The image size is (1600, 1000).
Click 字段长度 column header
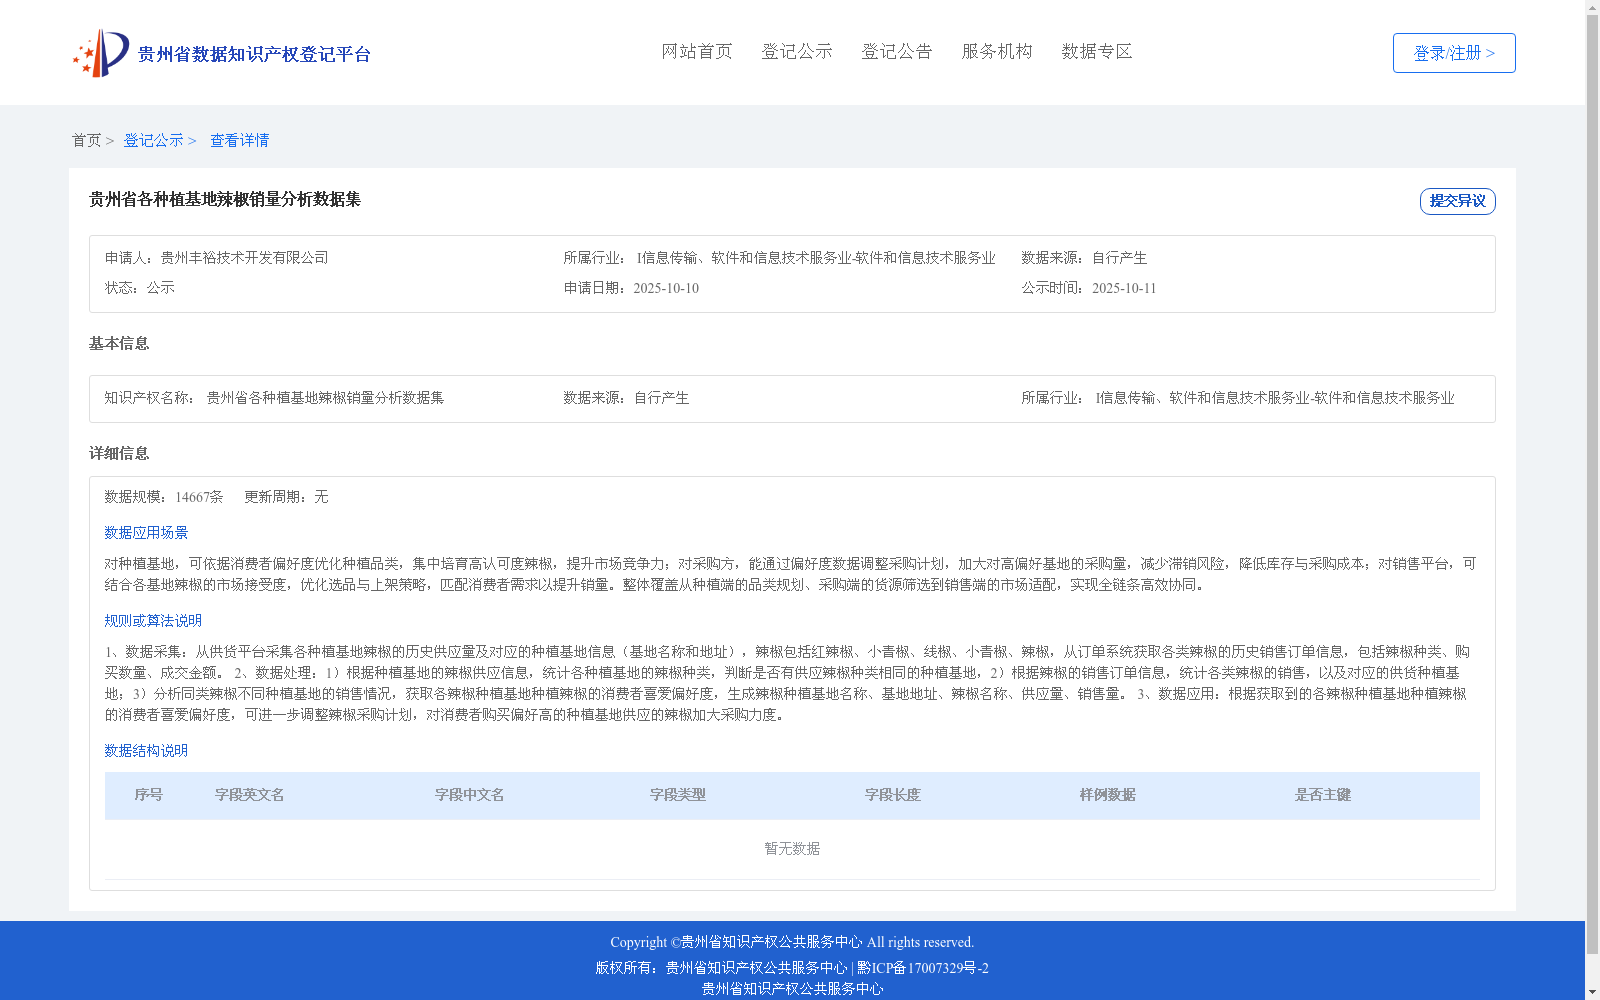click(893, 795)
